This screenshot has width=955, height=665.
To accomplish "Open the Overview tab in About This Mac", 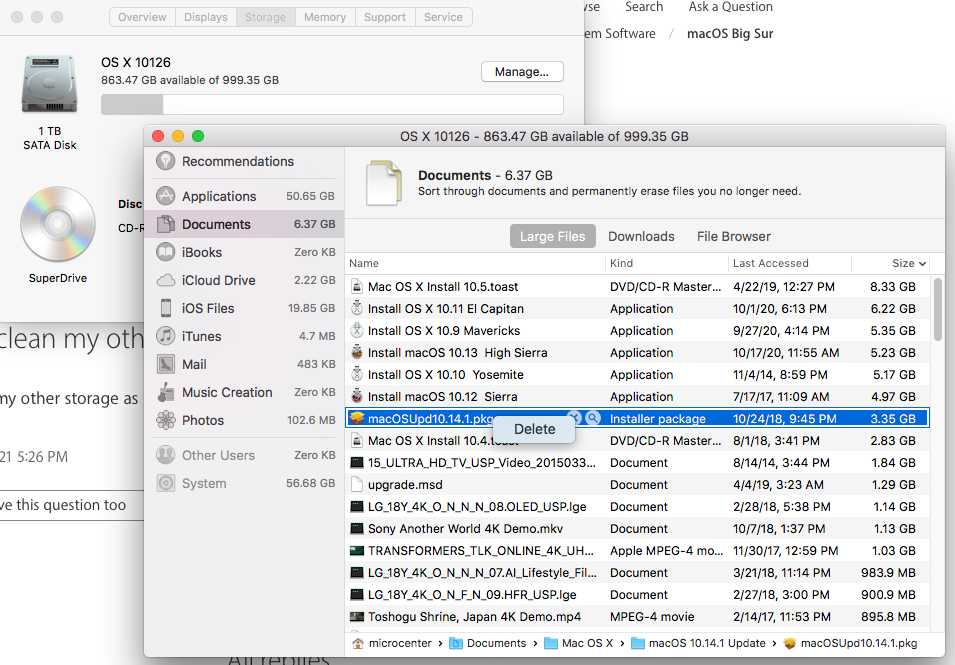I will point(142,17).
